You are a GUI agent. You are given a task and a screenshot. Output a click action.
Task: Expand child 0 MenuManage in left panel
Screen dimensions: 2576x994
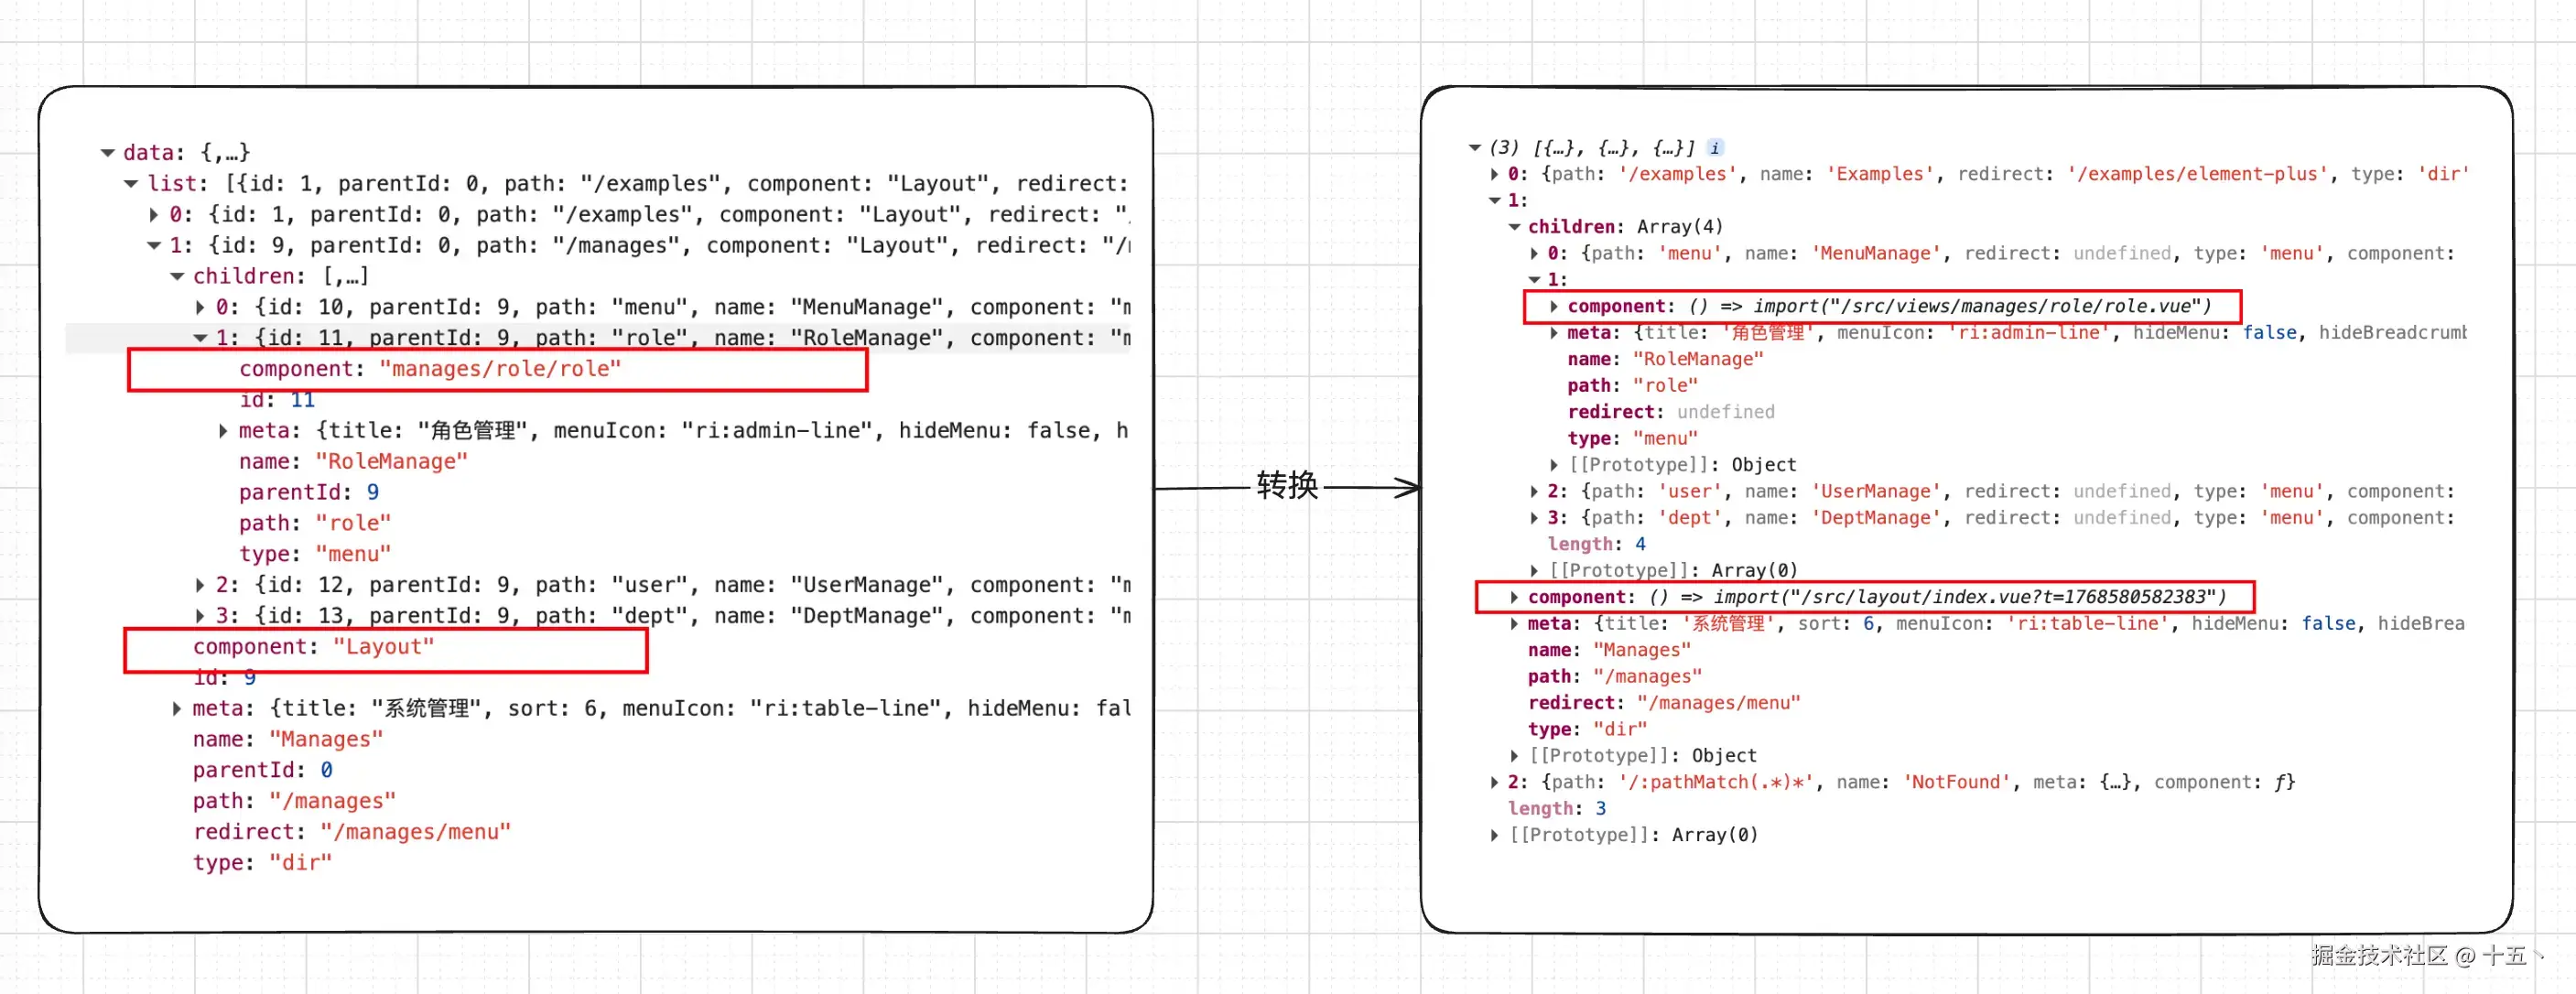tap(200, 308)
